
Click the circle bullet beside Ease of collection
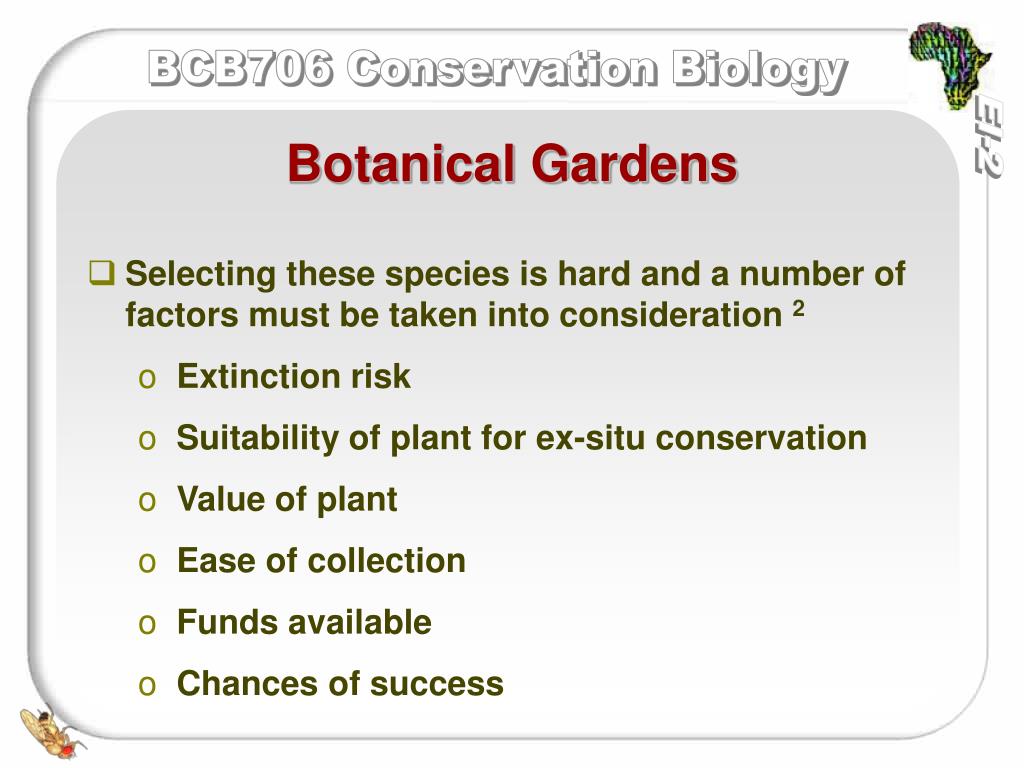147,564
